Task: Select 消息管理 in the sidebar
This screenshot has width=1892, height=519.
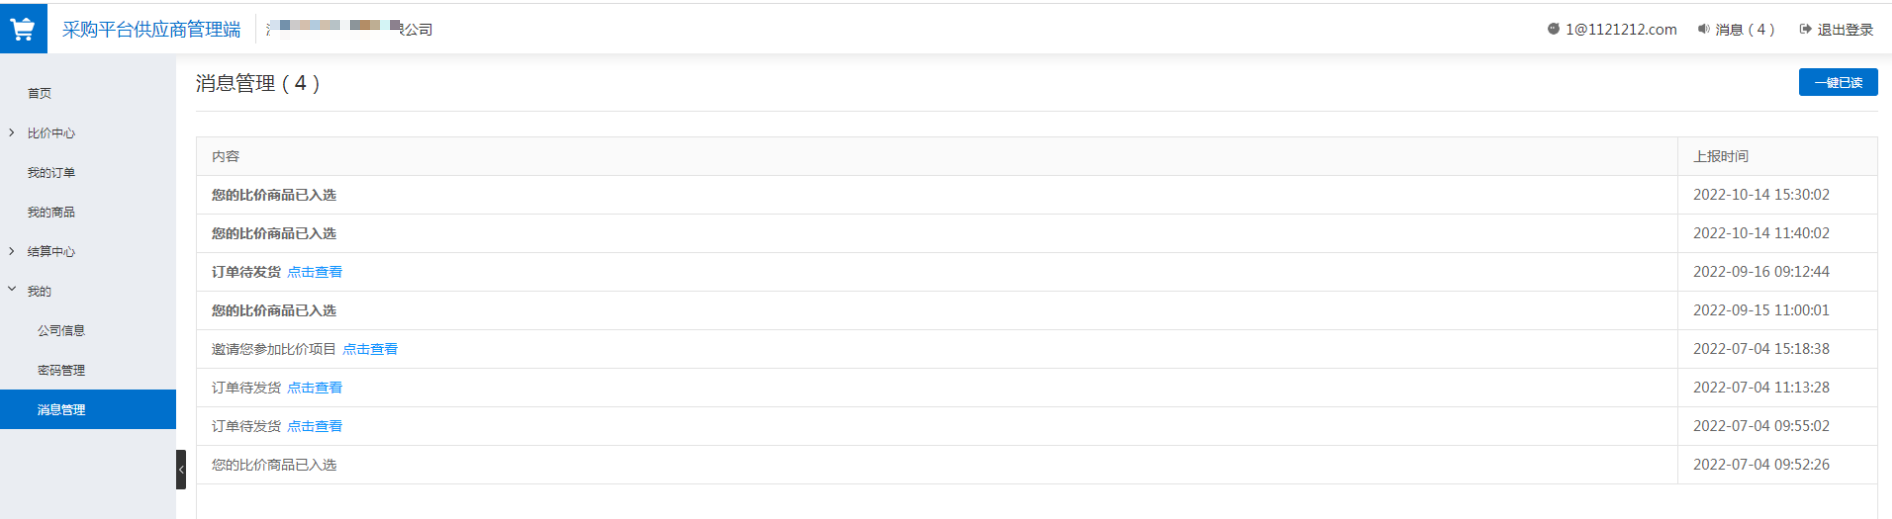Action: [x=88, y=409]
